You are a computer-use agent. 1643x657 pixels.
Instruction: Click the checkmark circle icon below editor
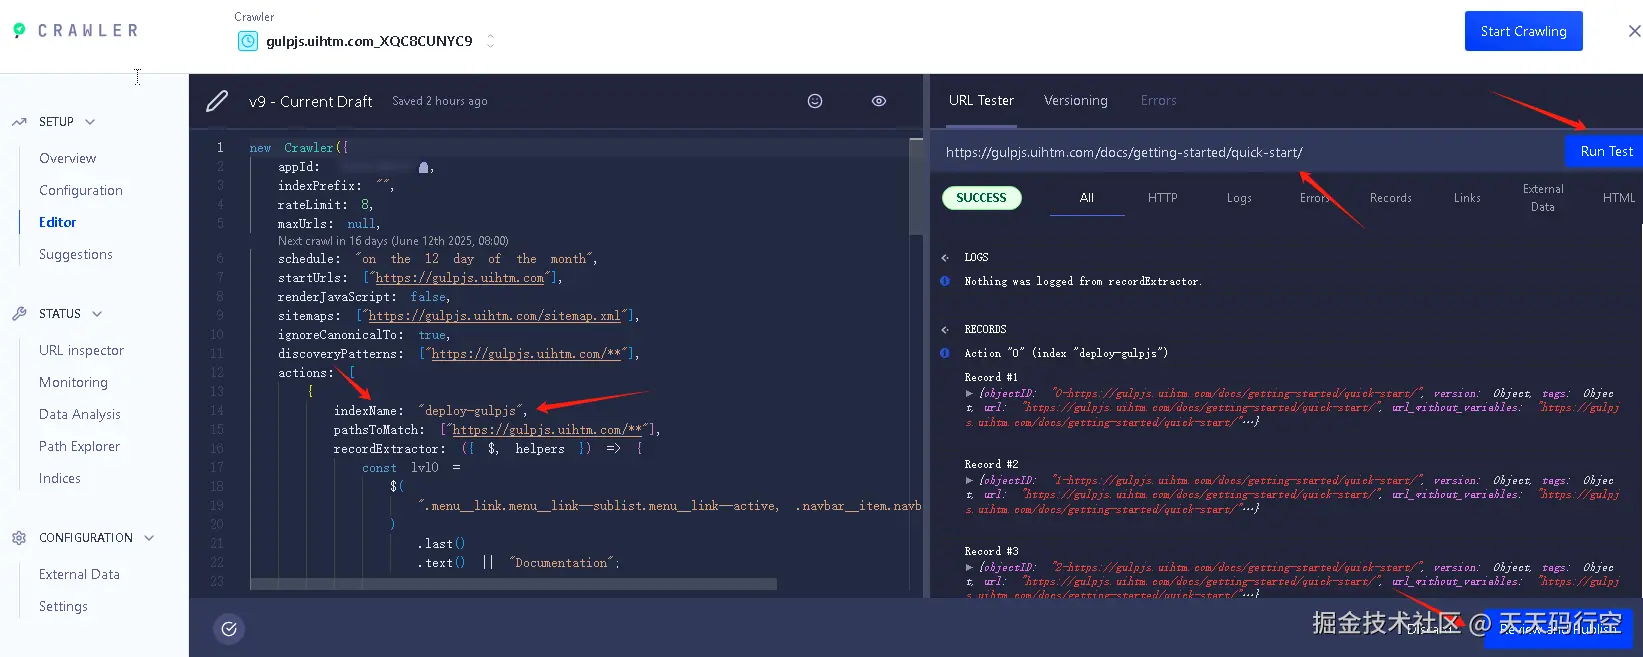[229, 629]
